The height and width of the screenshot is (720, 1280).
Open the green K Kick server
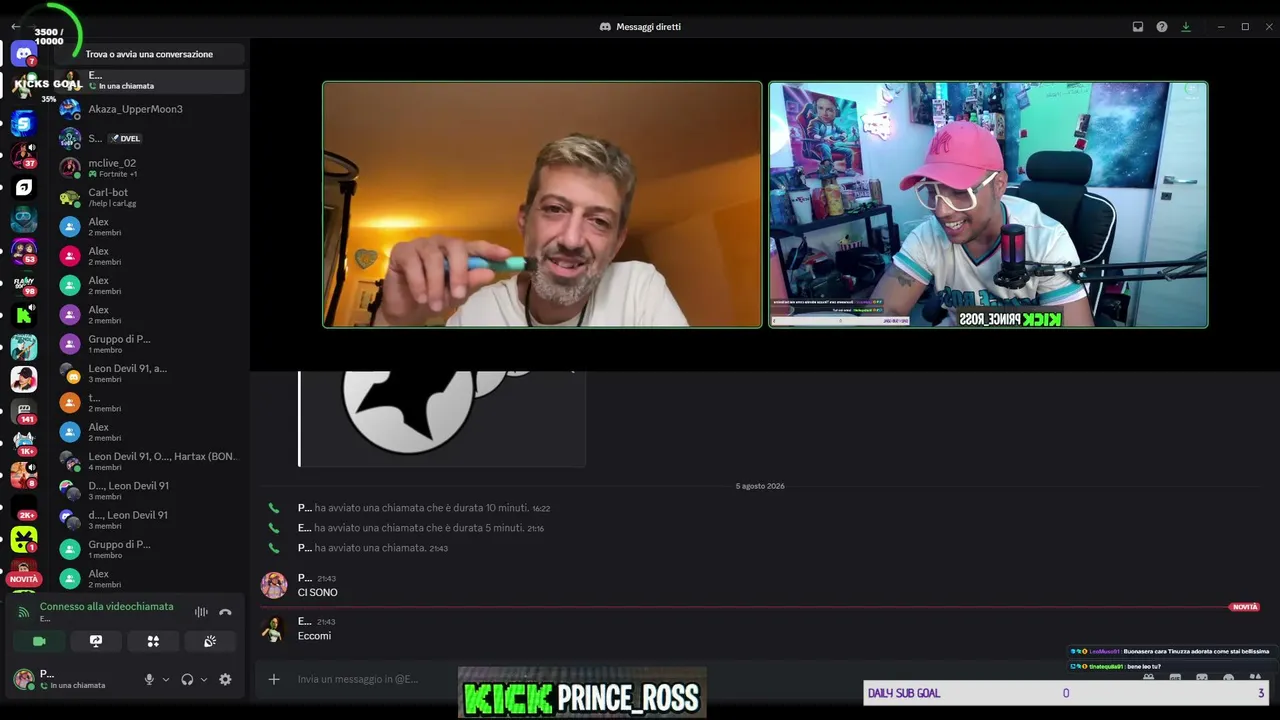click(x=24, y=316)
